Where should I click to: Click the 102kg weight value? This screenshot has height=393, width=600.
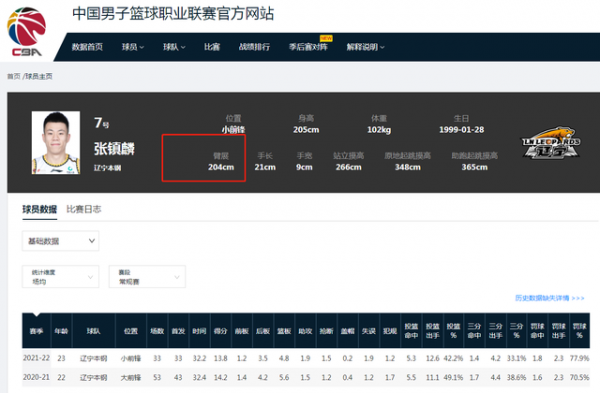(379, 130)
